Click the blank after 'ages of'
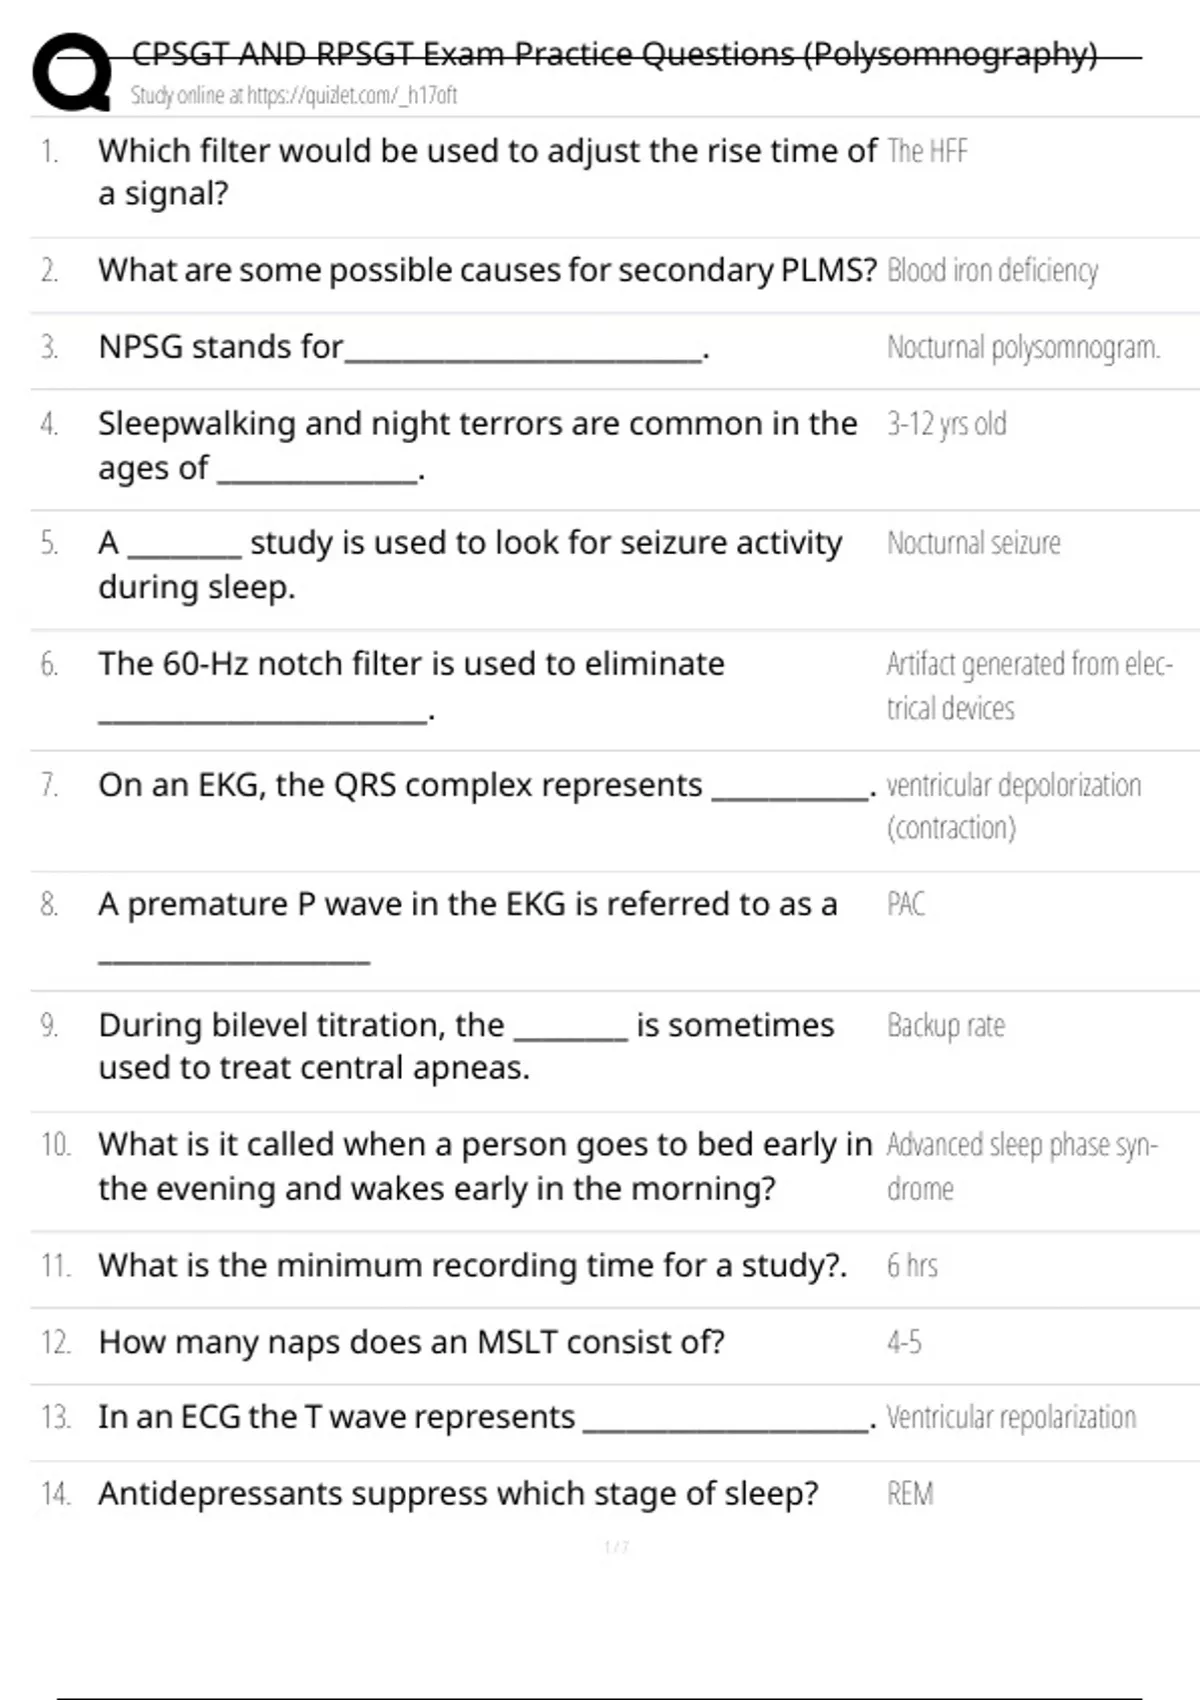Screen dimensions: 1200x1700 (317, 472)
